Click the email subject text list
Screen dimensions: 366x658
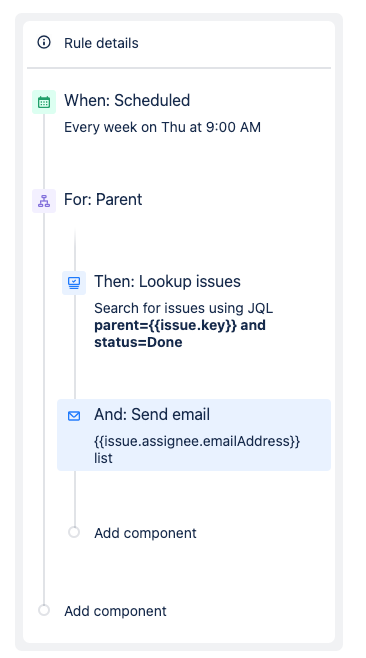click(x=103, y=458)
